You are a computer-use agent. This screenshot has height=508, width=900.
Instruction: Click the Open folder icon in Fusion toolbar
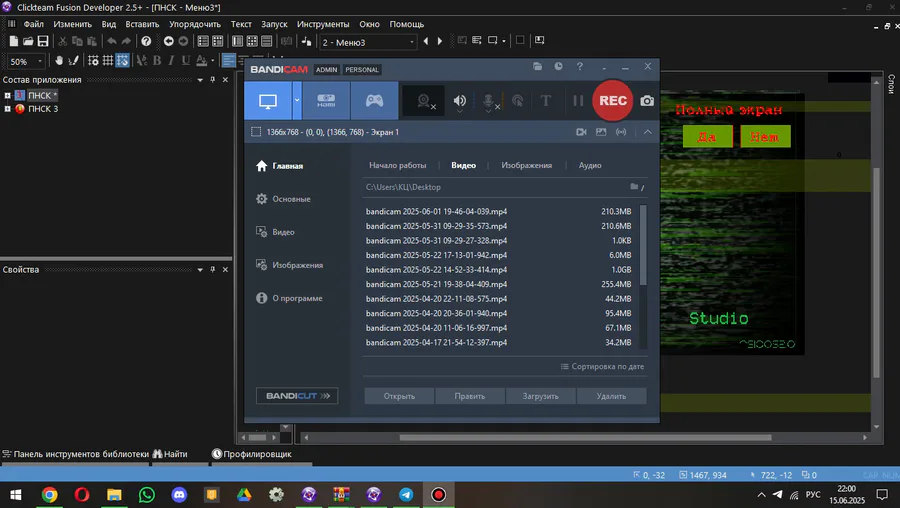coord(28,41)
